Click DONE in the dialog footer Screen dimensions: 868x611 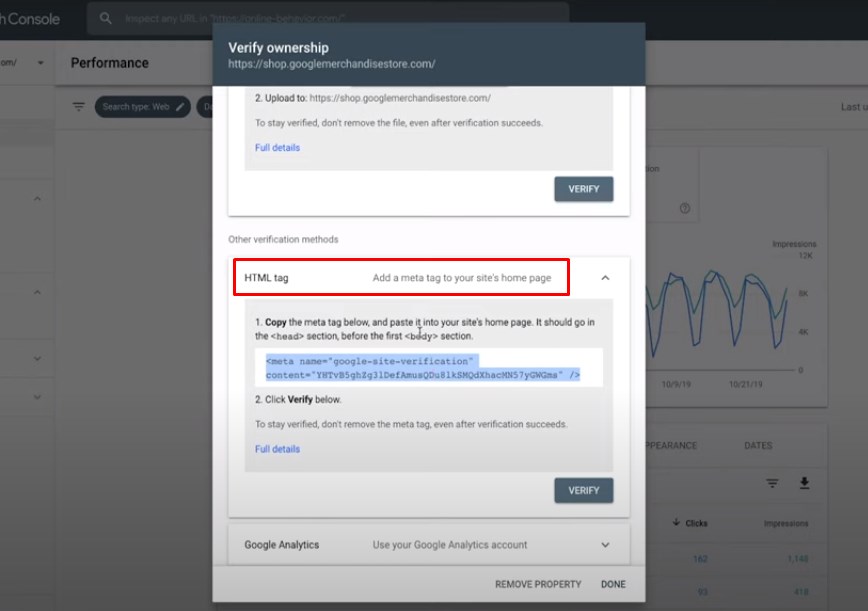(x=613, y=584)
